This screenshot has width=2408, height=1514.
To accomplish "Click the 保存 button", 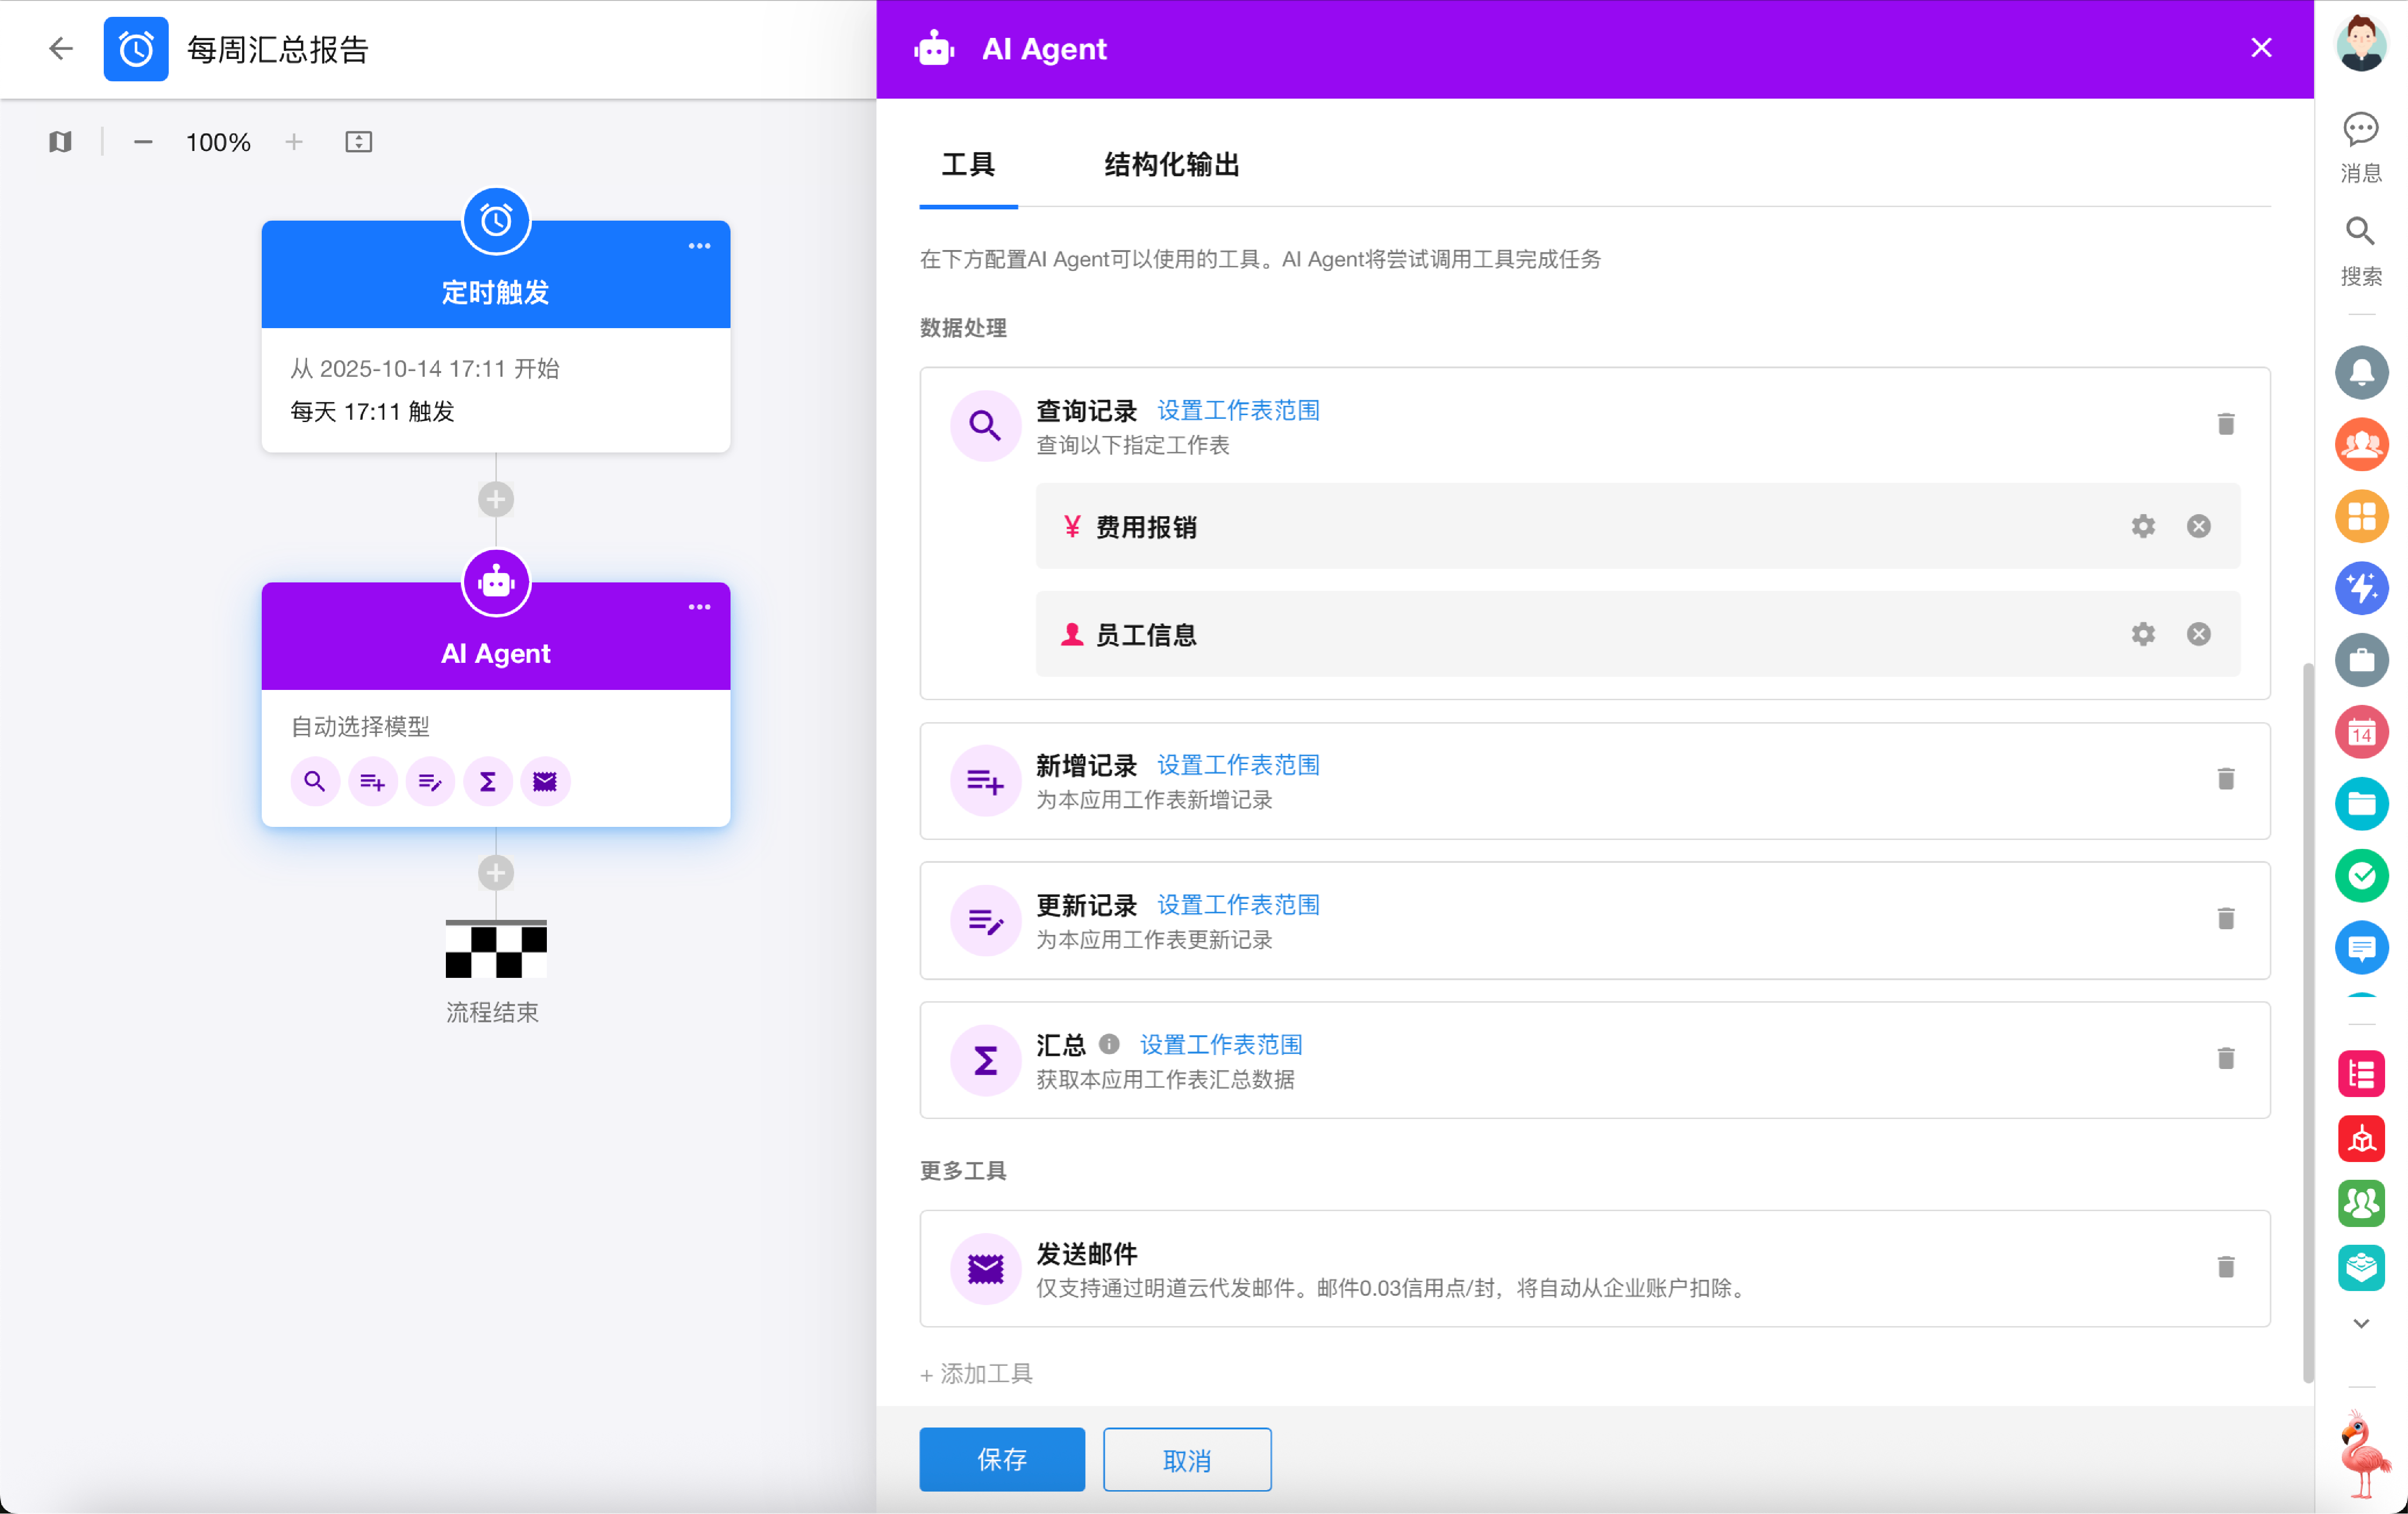I will 1001,1459.
